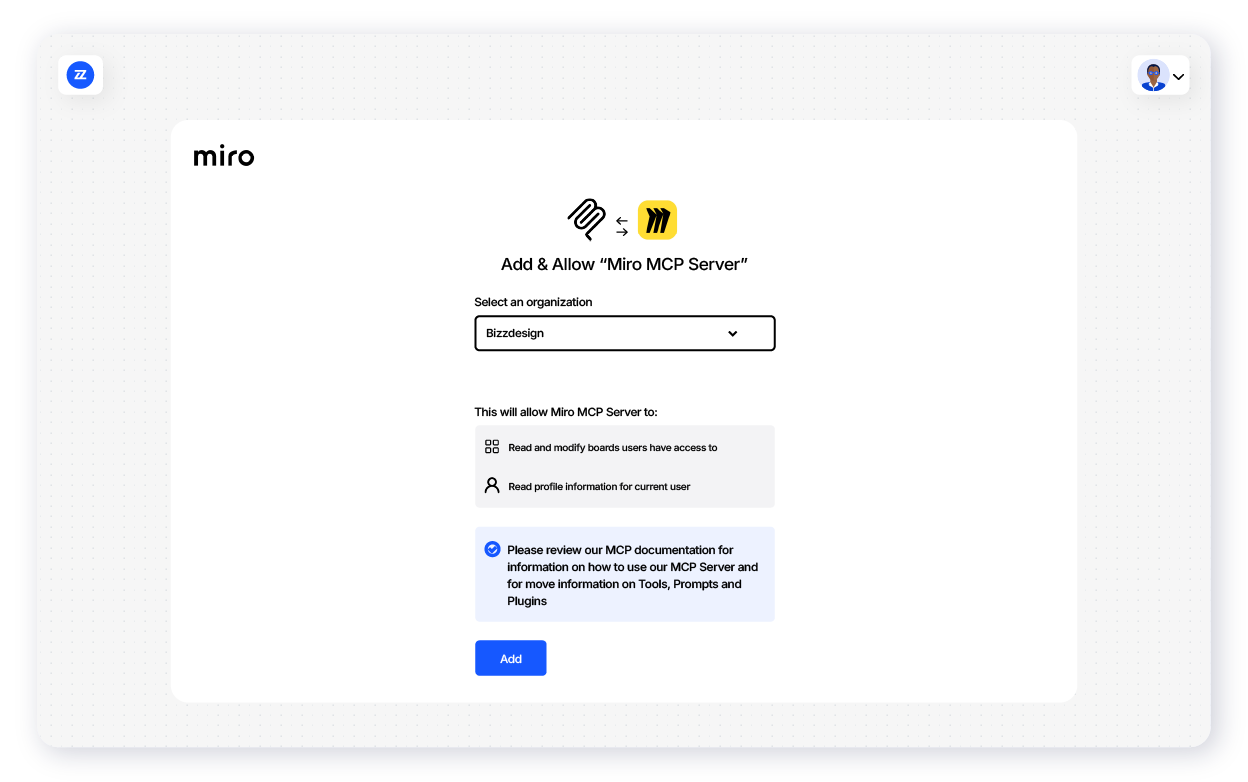The height and width of the screenshot is (782, 1248).
Task: Open the user avatar profile menu
Action: point(1153,75)
